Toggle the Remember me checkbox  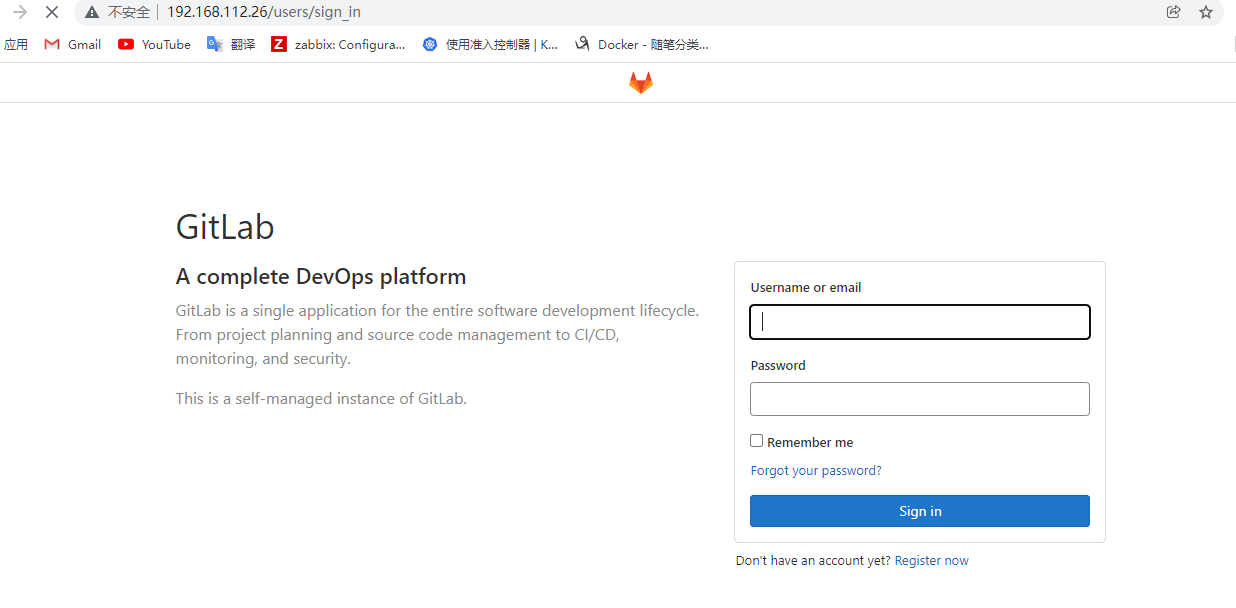pos(757,441)
